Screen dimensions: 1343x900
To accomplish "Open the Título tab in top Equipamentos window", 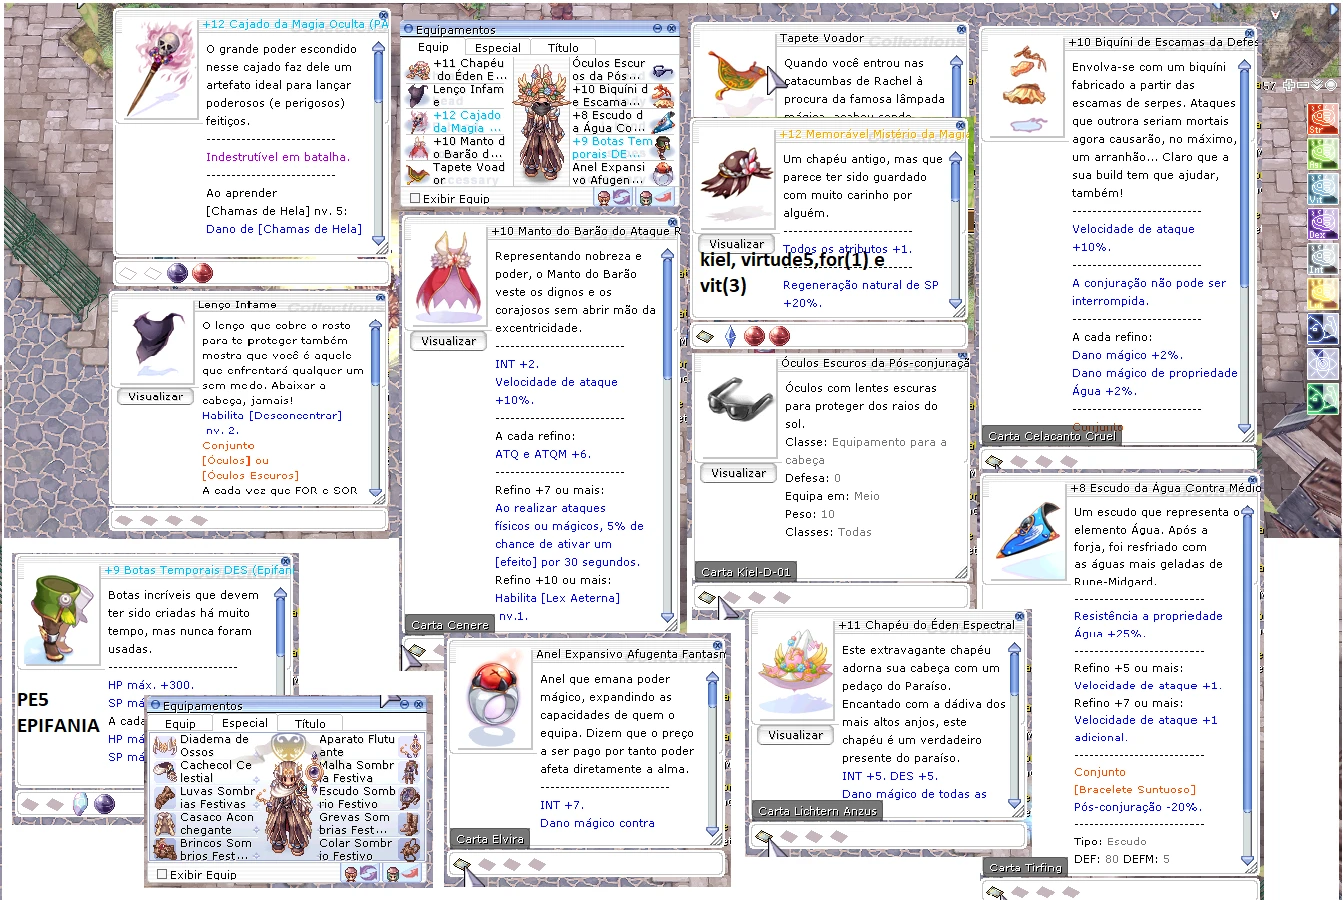I will point(563,47).
